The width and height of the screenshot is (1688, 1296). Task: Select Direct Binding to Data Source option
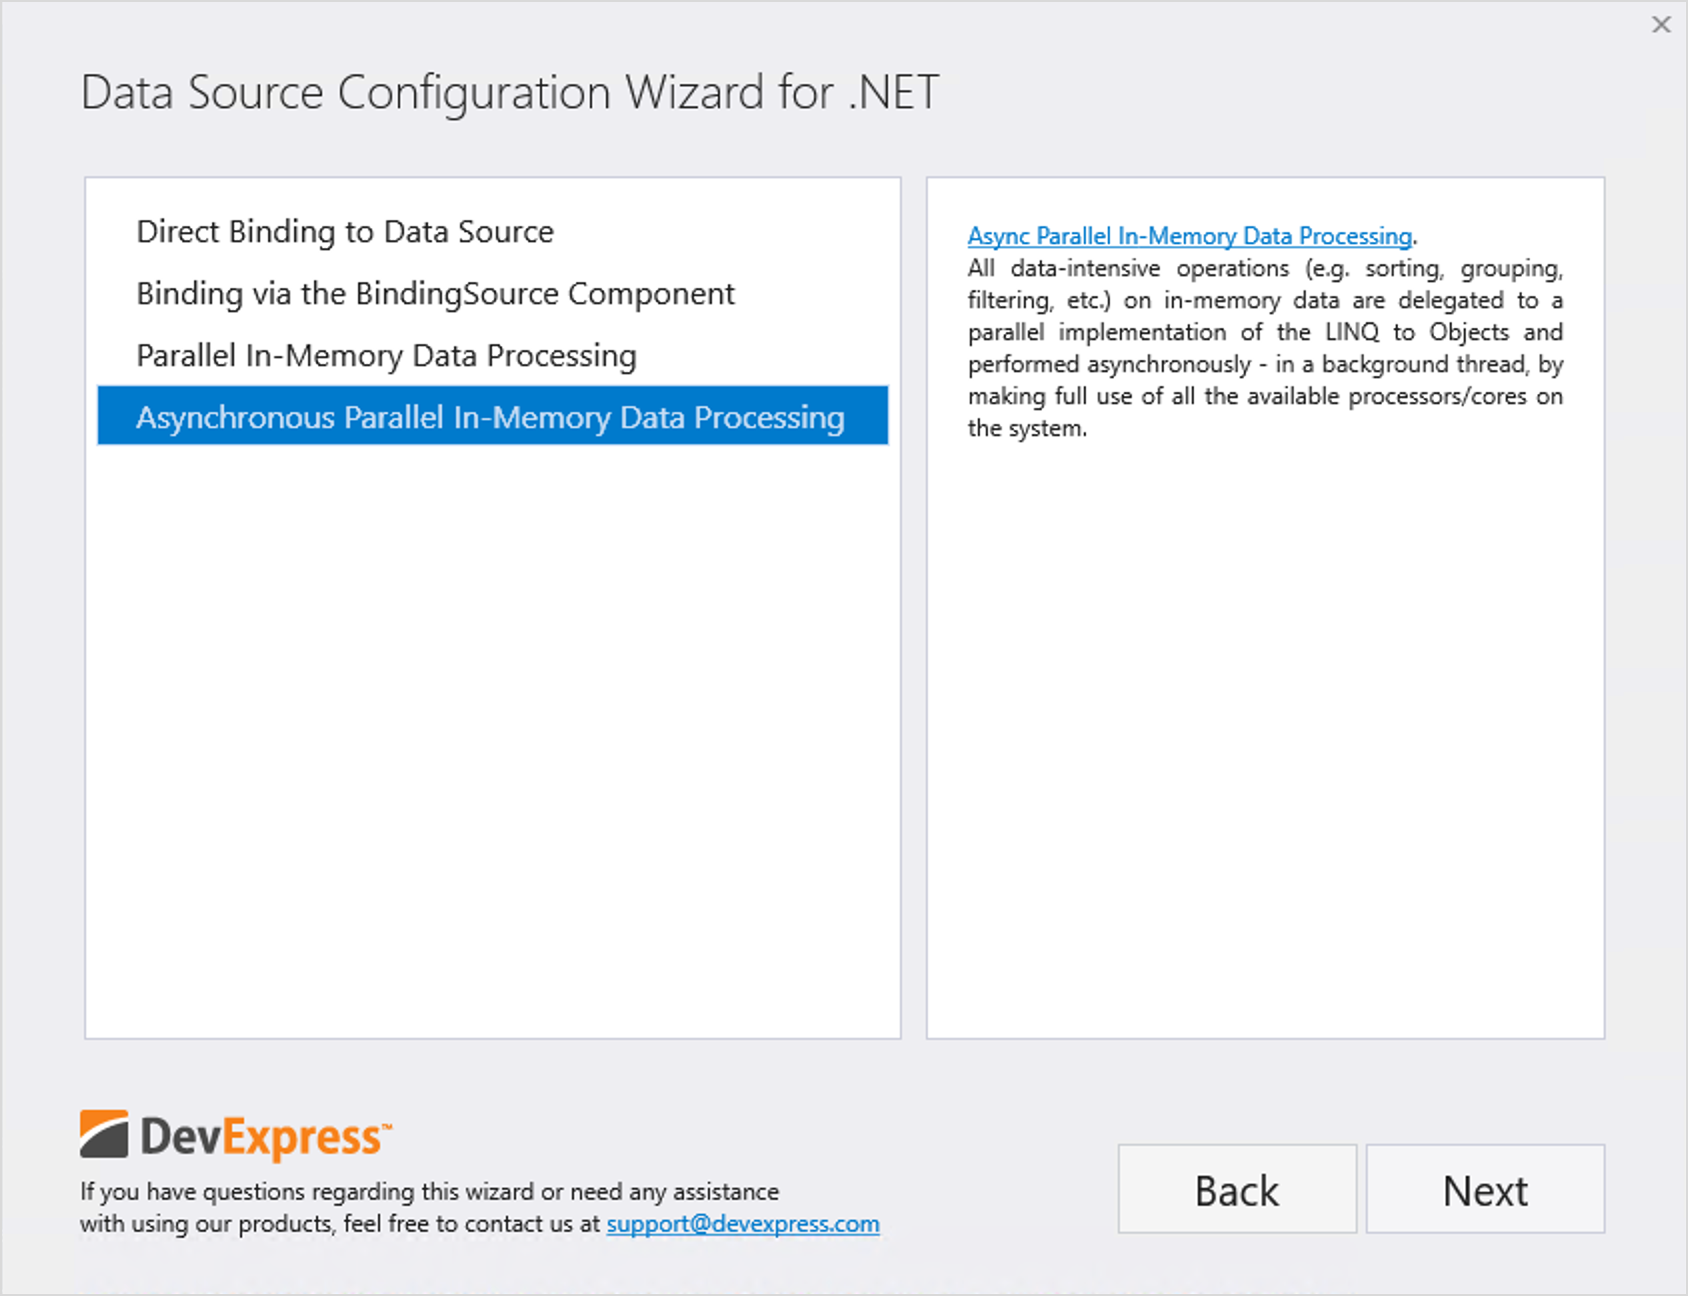[345, 232]
